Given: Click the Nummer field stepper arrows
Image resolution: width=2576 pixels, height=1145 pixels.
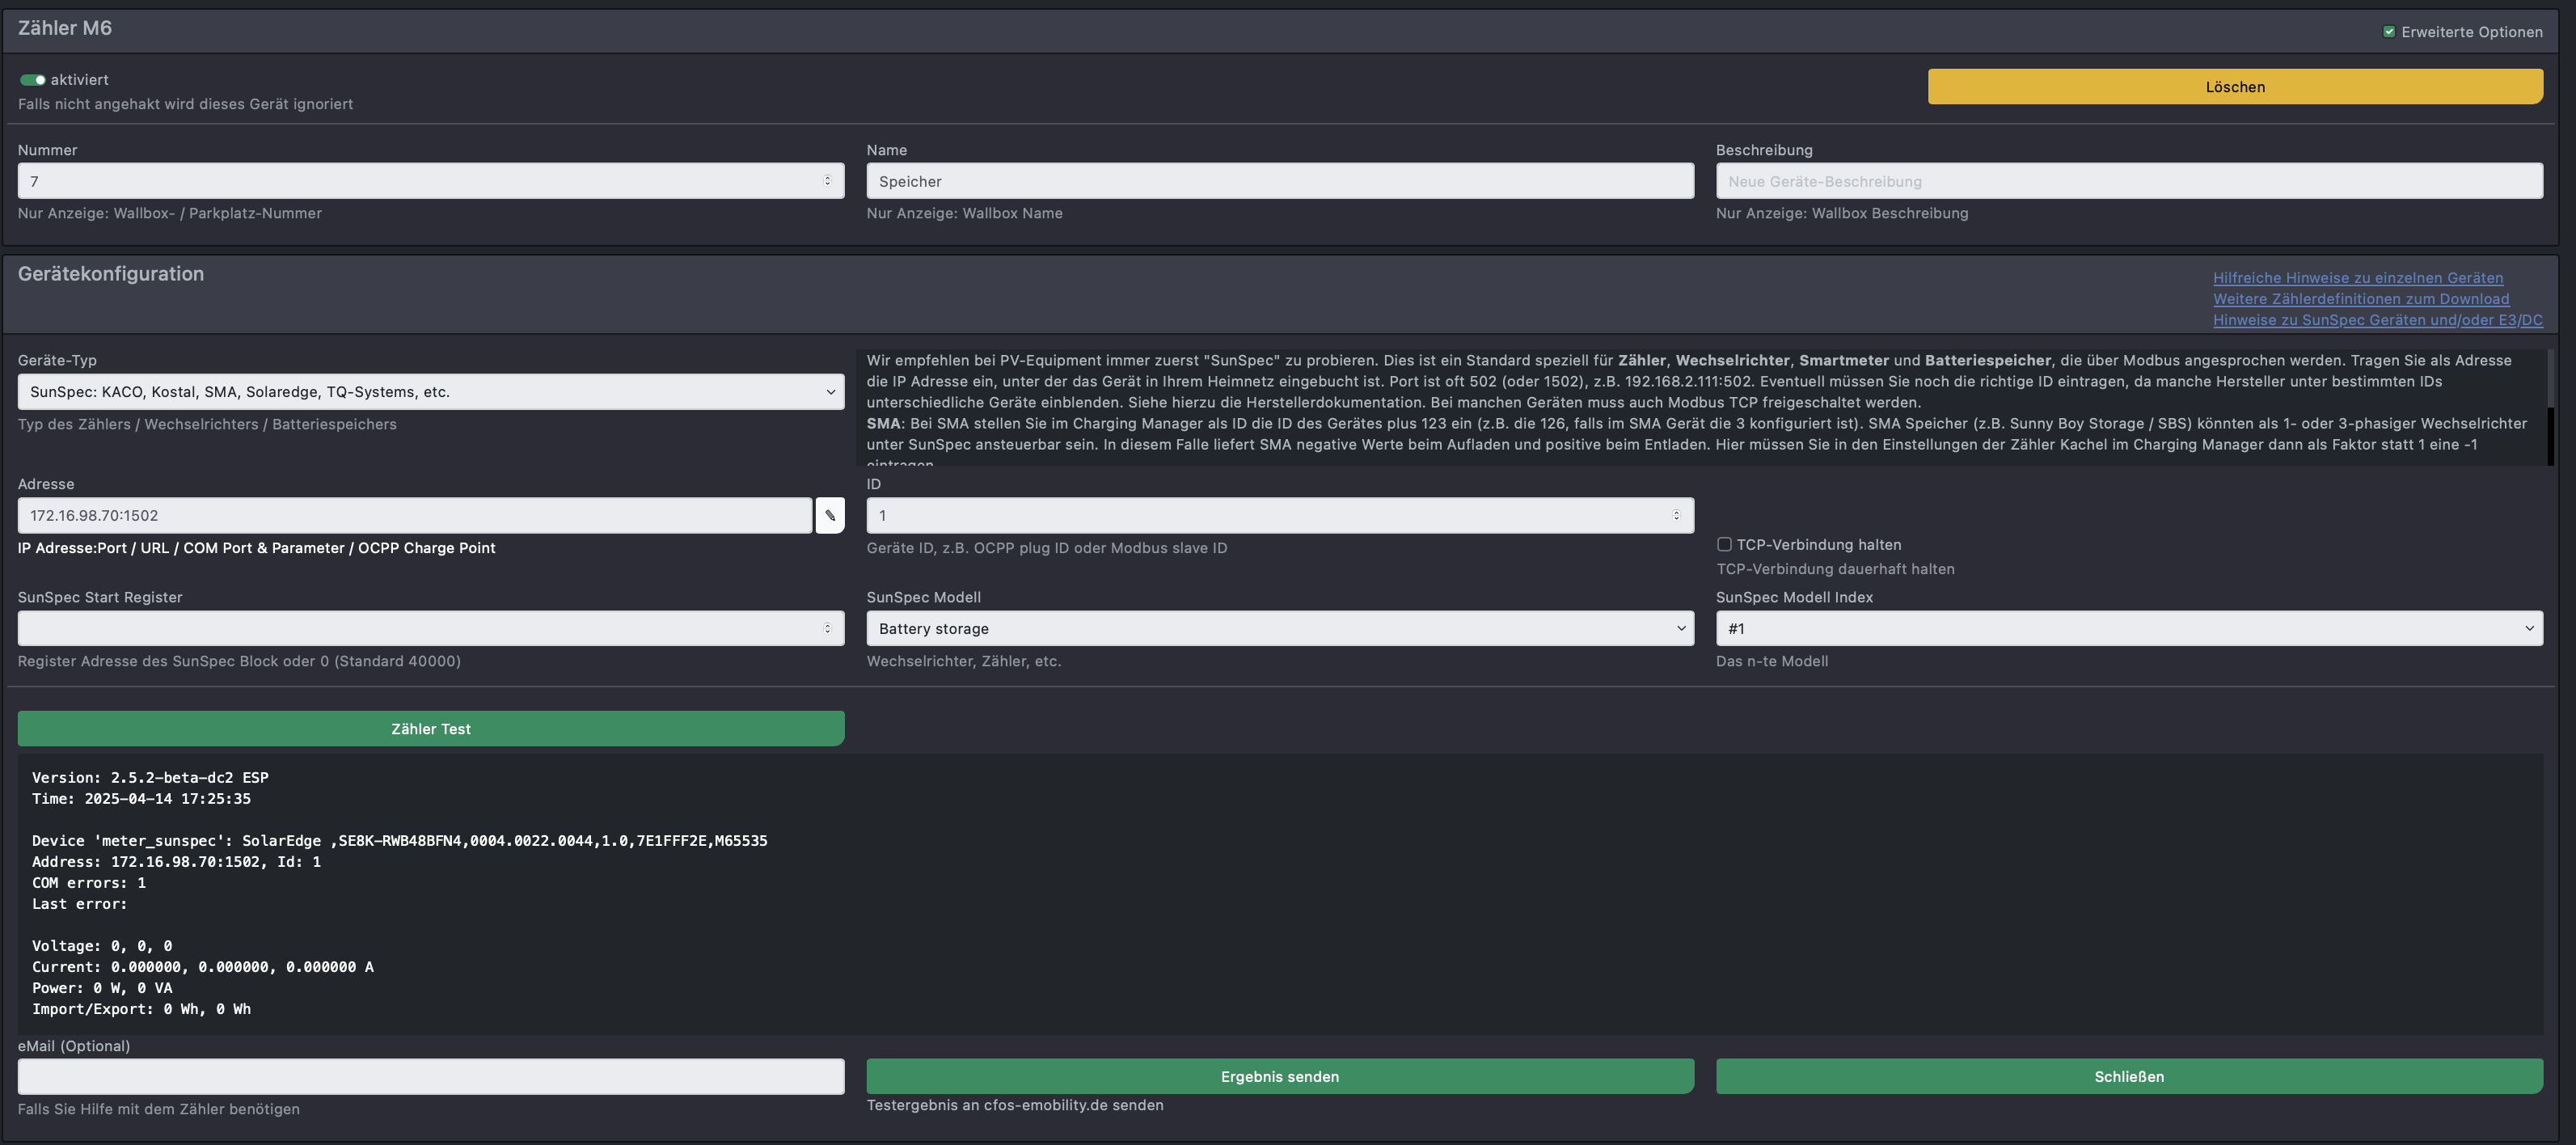Looking at the screenshot, I should point(827,181).
